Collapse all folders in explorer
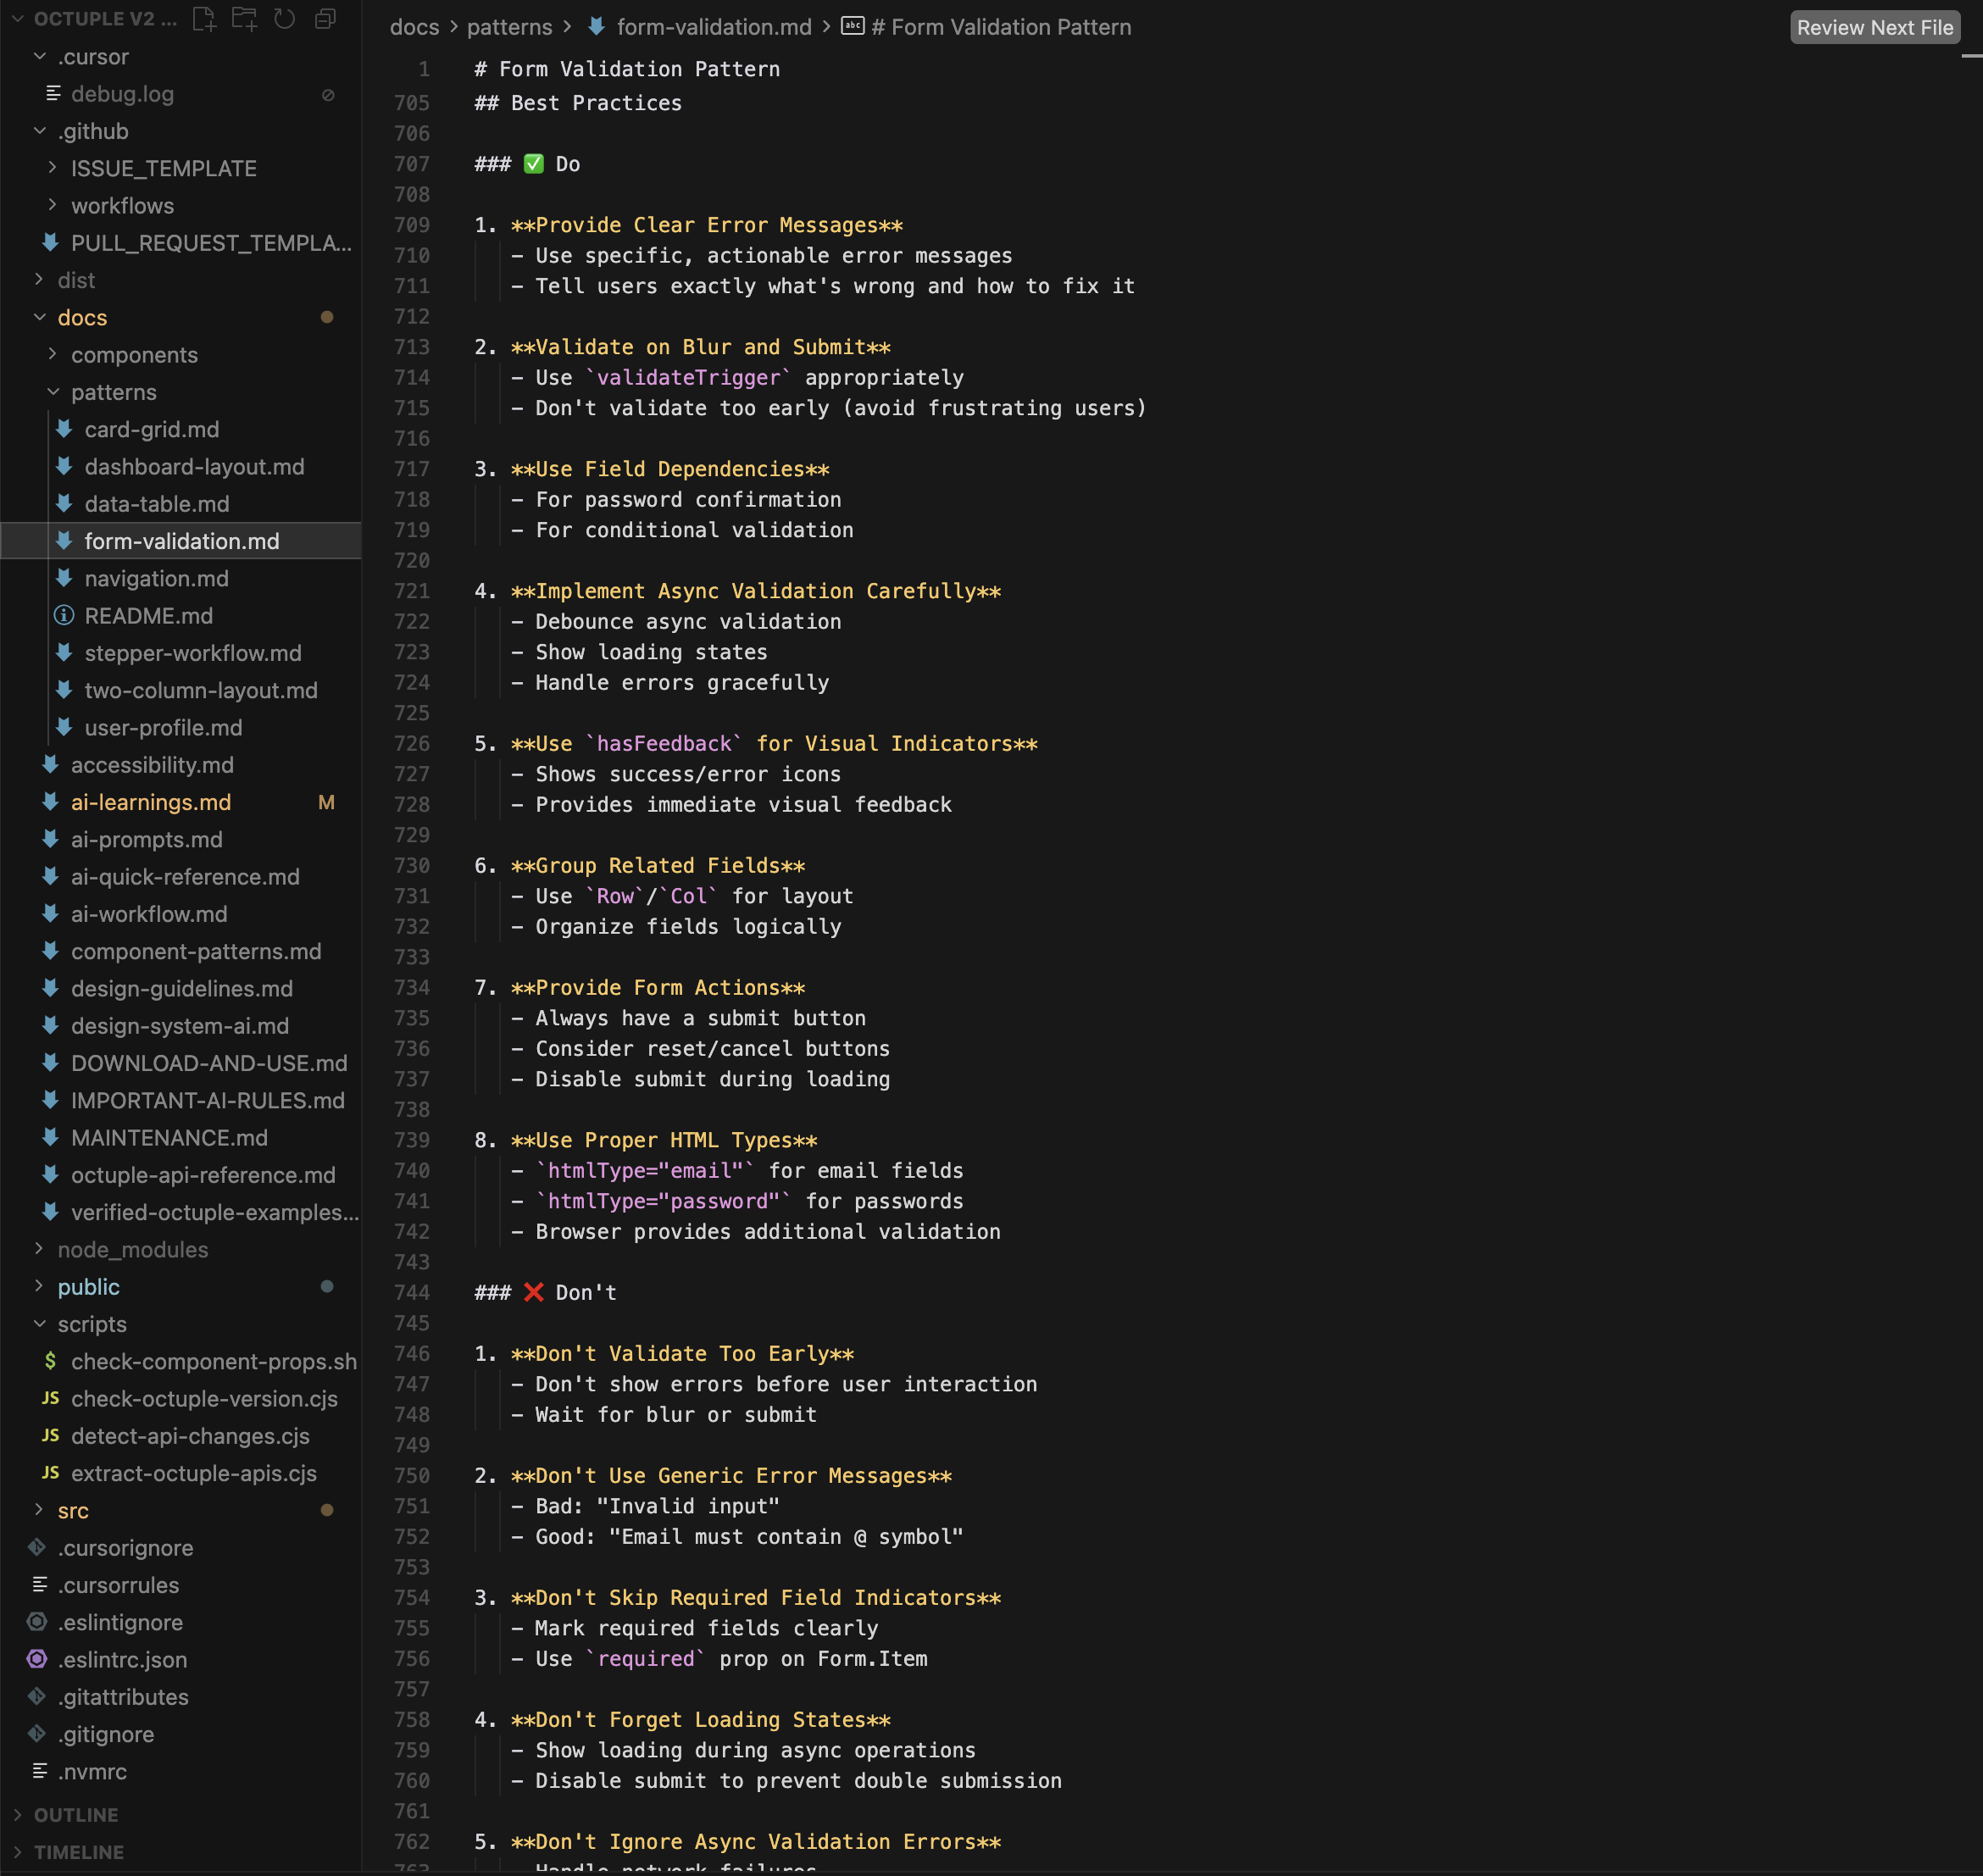Screen dimensions: 1983x1876 click(x=325, y=19)
